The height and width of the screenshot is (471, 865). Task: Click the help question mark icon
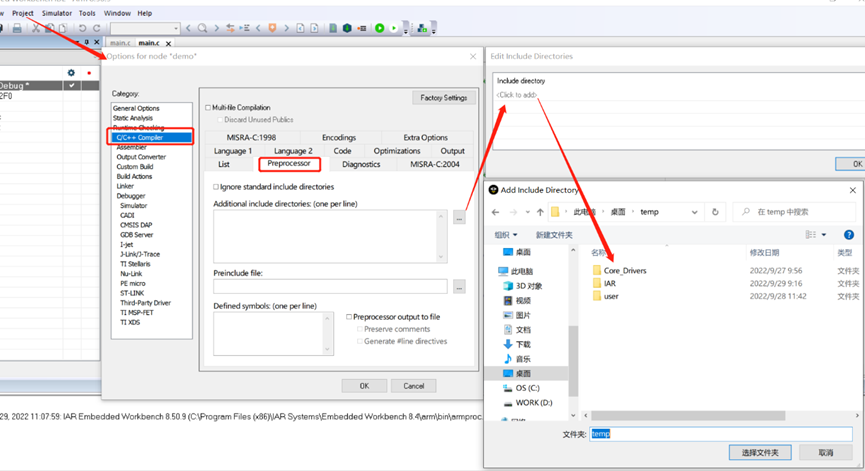(848, 235)
